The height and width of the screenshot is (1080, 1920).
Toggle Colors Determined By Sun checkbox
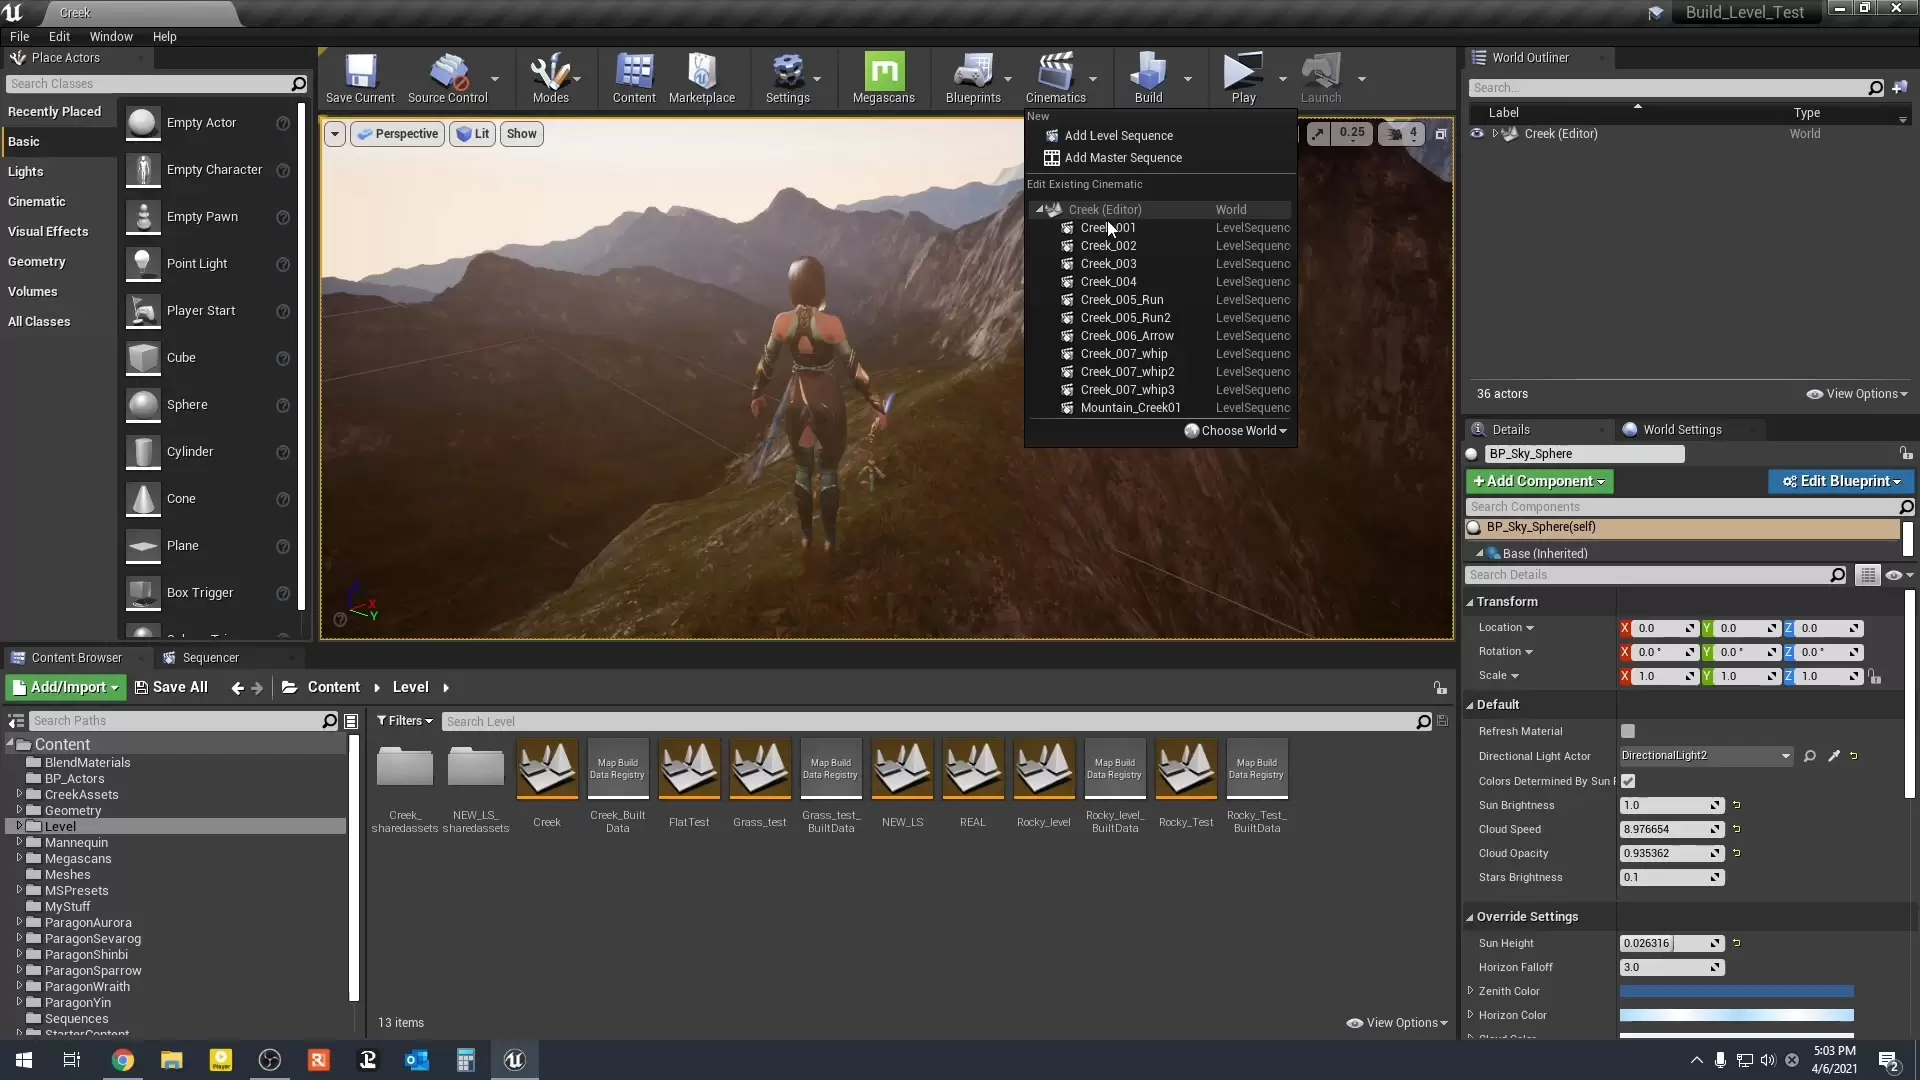1628,781
